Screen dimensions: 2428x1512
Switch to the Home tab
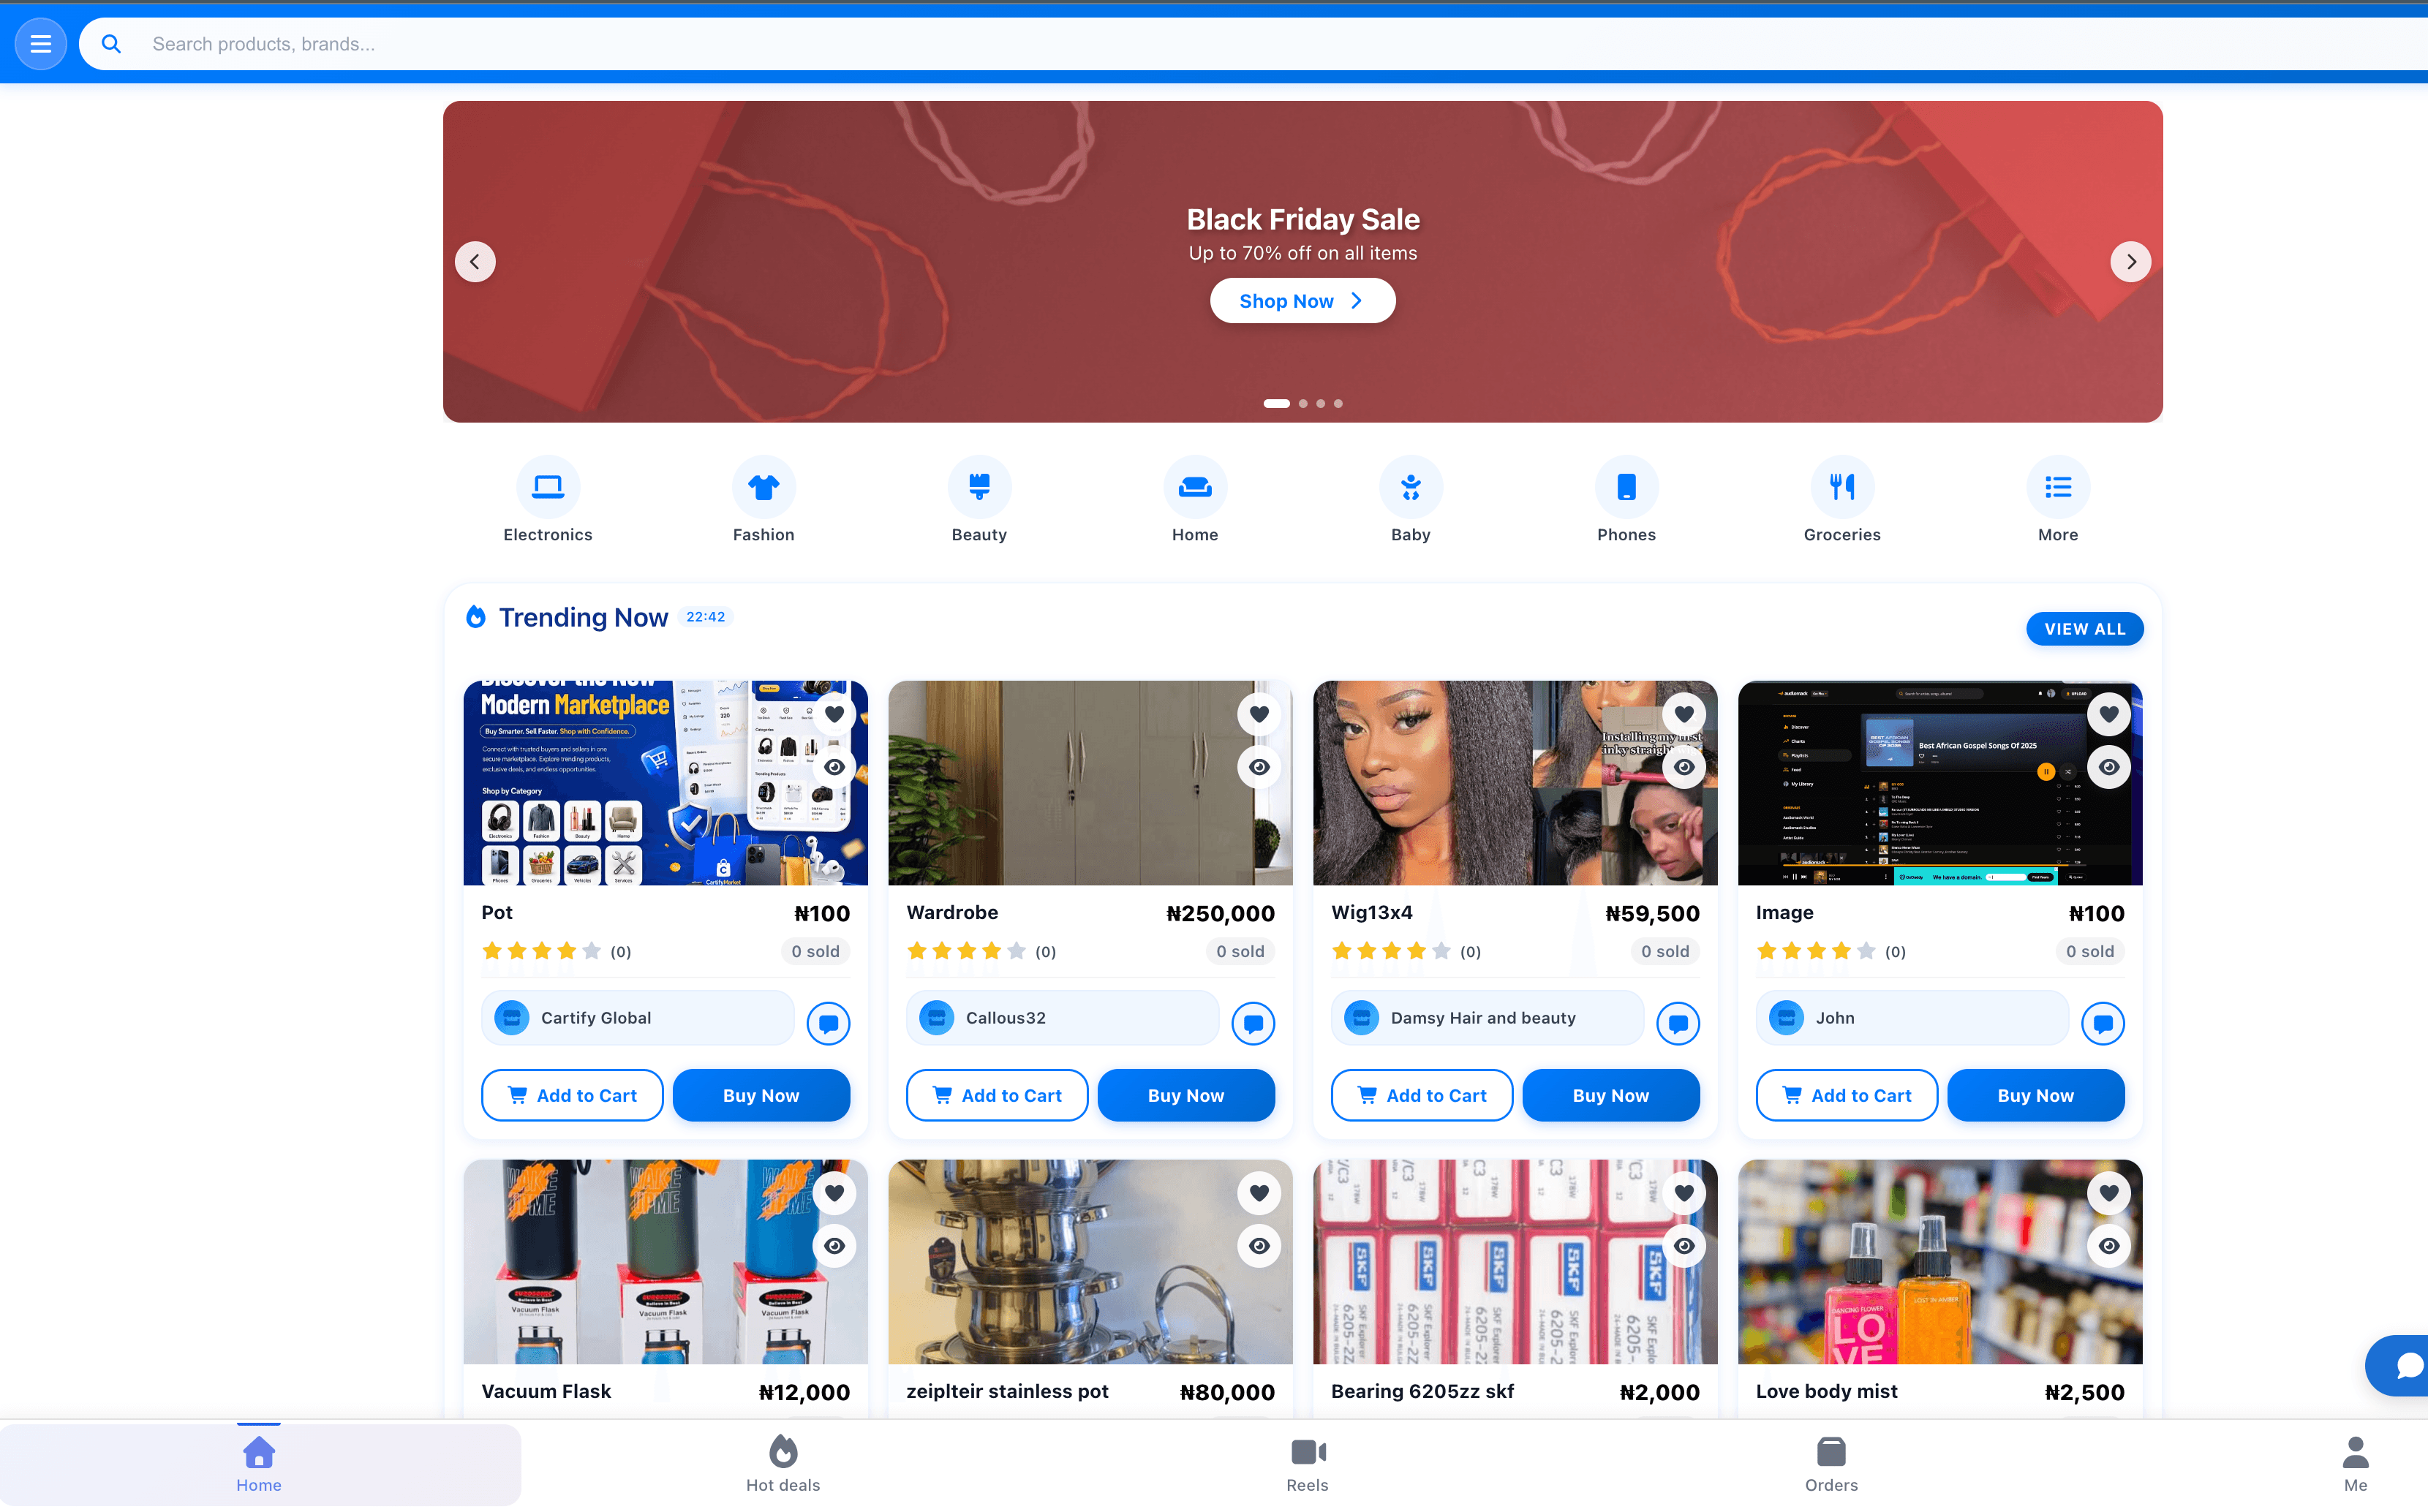pyautogui.click(x=259, y=1465)
